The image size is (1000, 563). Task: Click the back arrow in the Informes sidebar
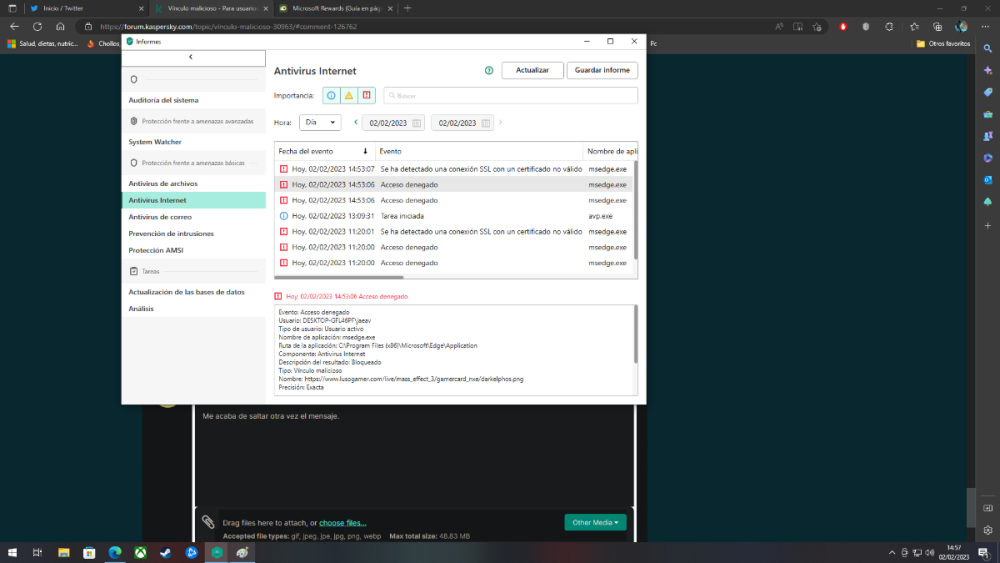[x=191, y=57]
